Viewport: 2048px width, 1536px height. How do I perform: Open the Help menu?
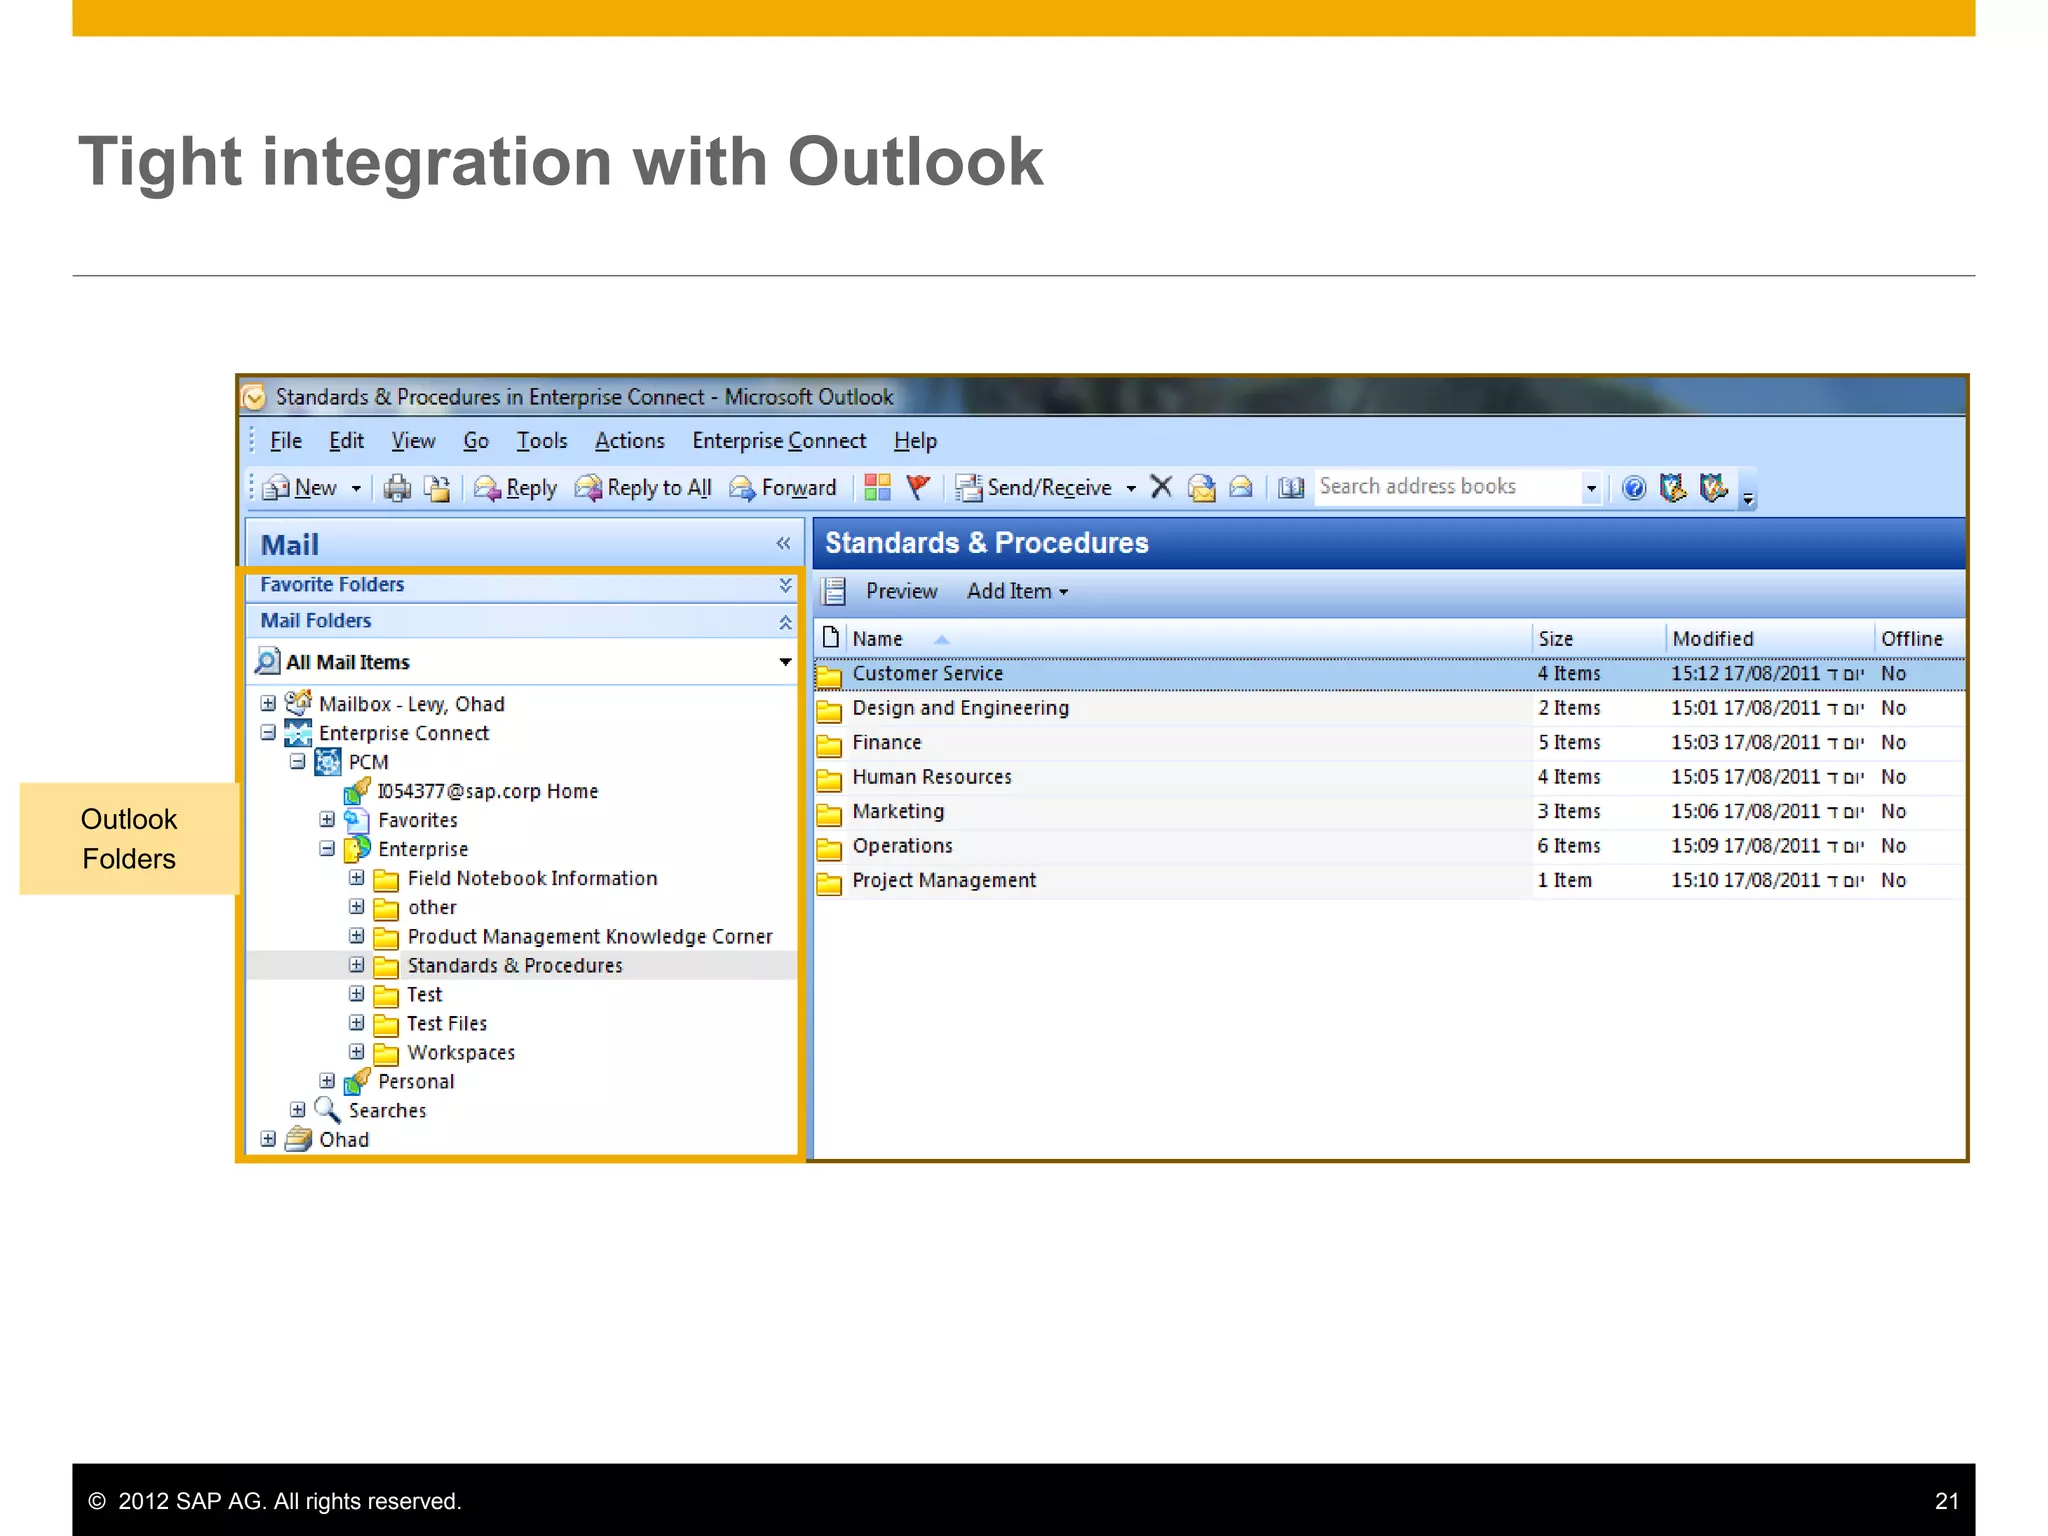(915, 441)
